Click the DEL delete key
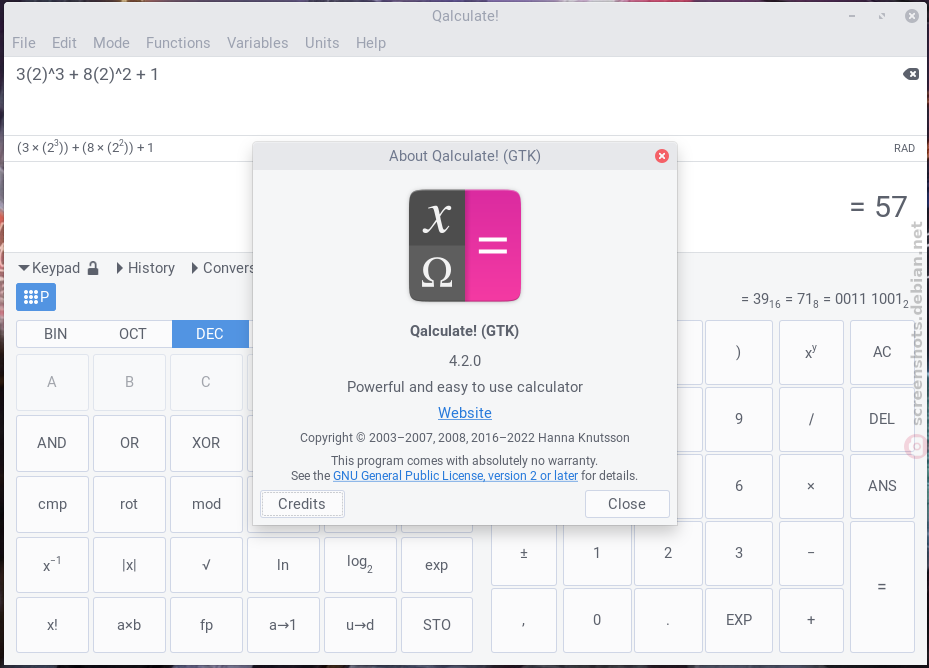 [x=882, y=419]
